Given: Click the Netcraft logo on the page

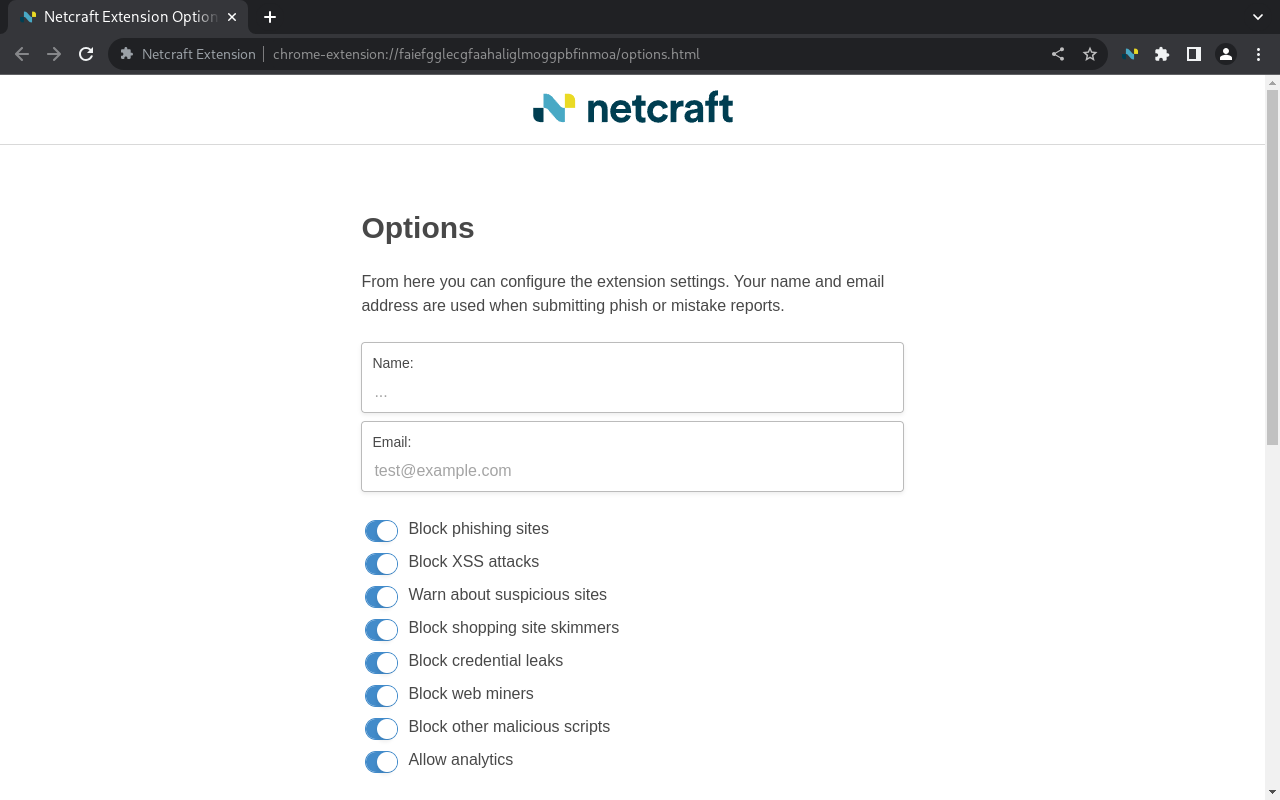Looking at the screenshot, I should click(632, 107).
